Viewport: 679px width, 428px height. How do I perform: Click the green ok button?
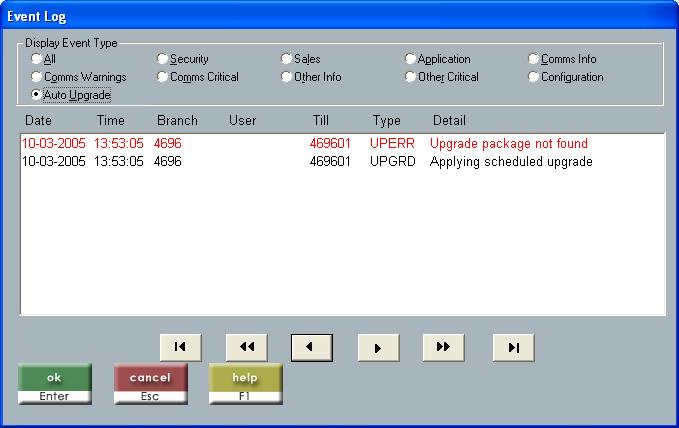pyautogui.click(x=55, y=384)
